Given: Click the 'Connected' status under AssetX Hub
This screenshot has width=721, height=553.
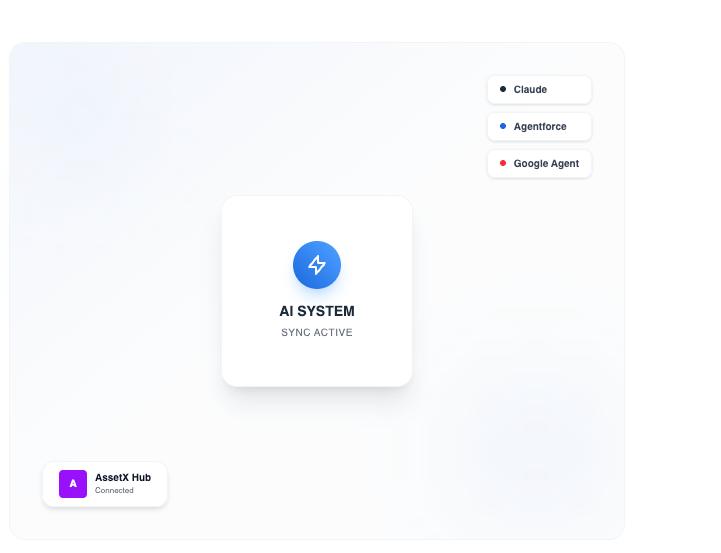Looking at the screenshot, I should coord(114,491).
